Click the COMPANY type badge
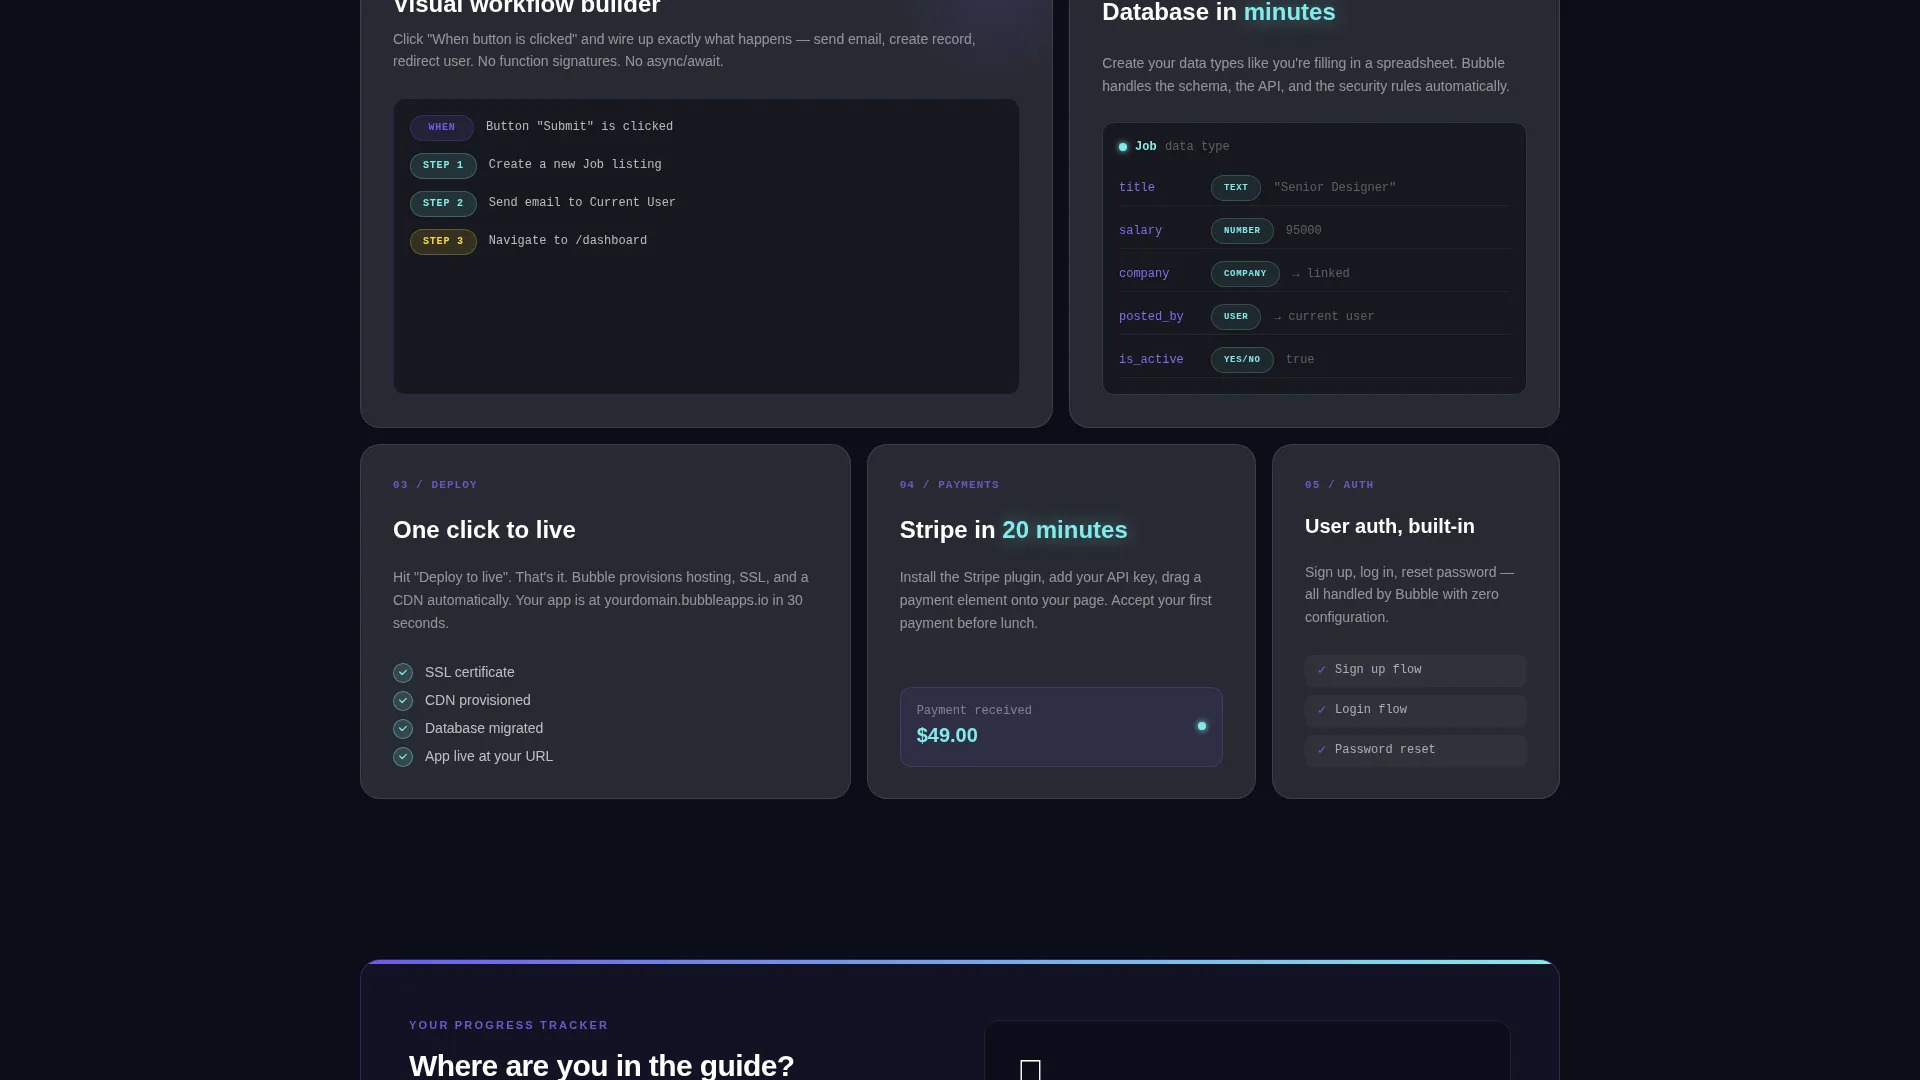This screenshot has width=1920, height=1080. click(1245, 274)
